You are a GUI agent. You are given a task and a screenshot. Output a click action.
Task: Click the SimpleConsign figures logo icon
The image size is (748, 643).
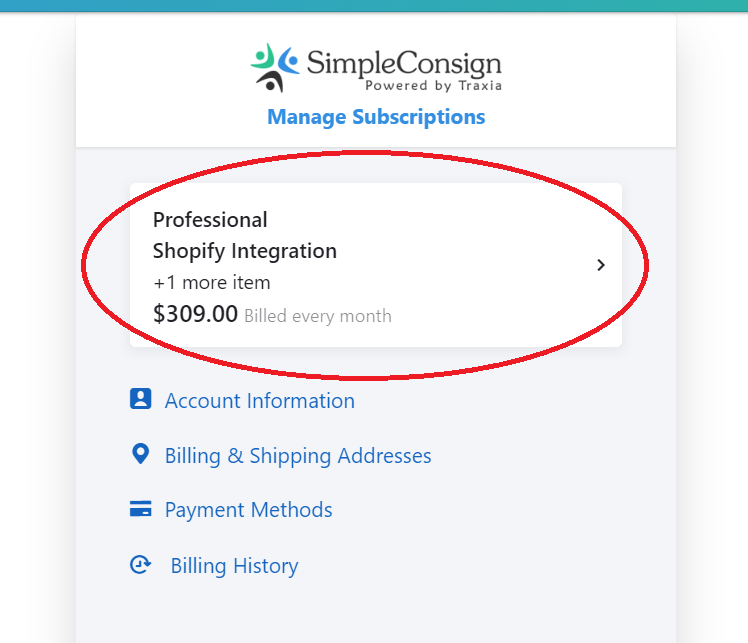tap(275, 68)
